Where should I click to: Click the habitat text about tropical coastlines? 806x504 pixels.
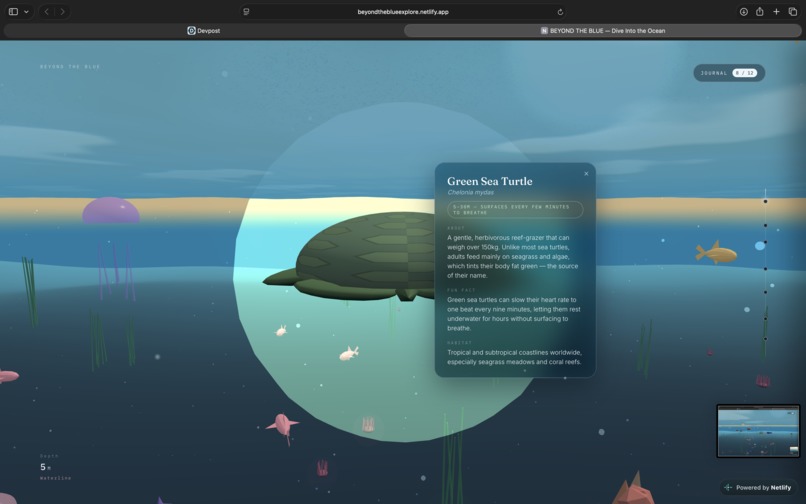514,357
